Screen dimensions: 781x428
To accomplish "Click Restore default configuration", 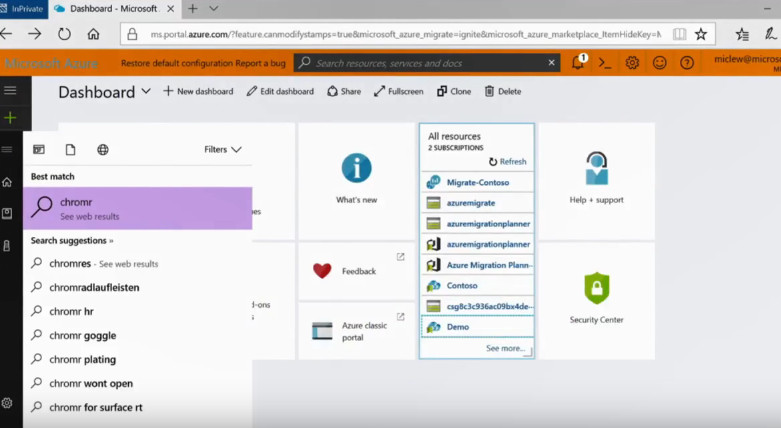I will 177,63.
